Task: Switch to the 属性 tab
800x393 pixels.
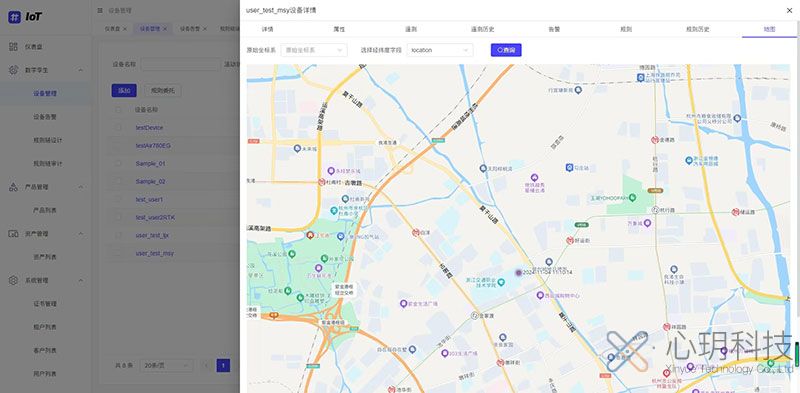Action: (339, 29)
